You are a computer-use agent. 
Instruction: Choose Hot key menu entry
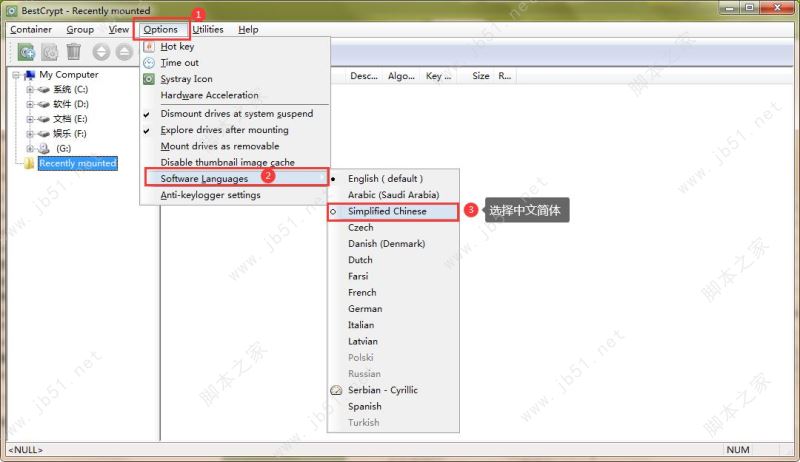click(x=235, y=46)
